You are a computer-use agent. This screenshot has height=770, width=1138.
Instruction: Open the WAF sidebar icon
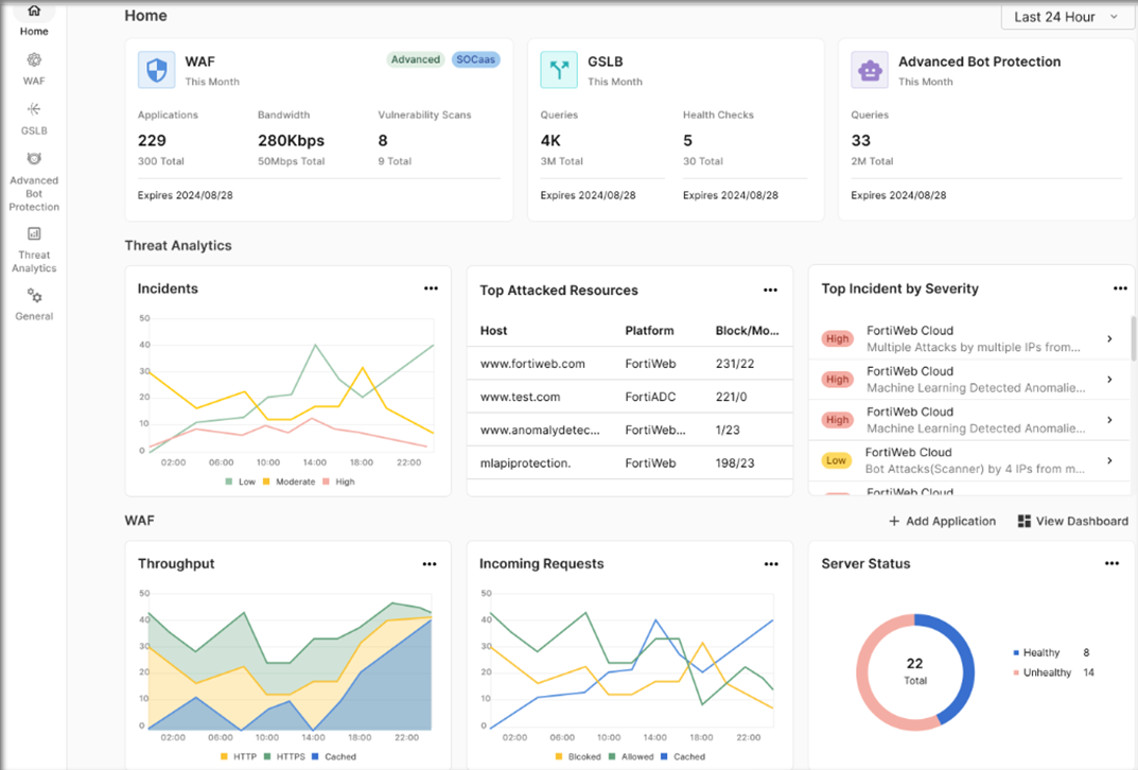tap(34, 60)
